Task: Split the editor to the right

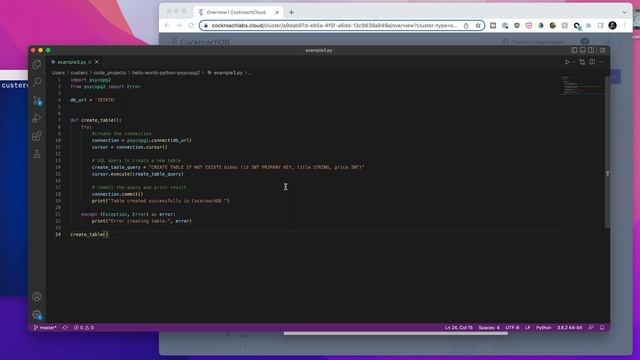Action: pos(592,62)
